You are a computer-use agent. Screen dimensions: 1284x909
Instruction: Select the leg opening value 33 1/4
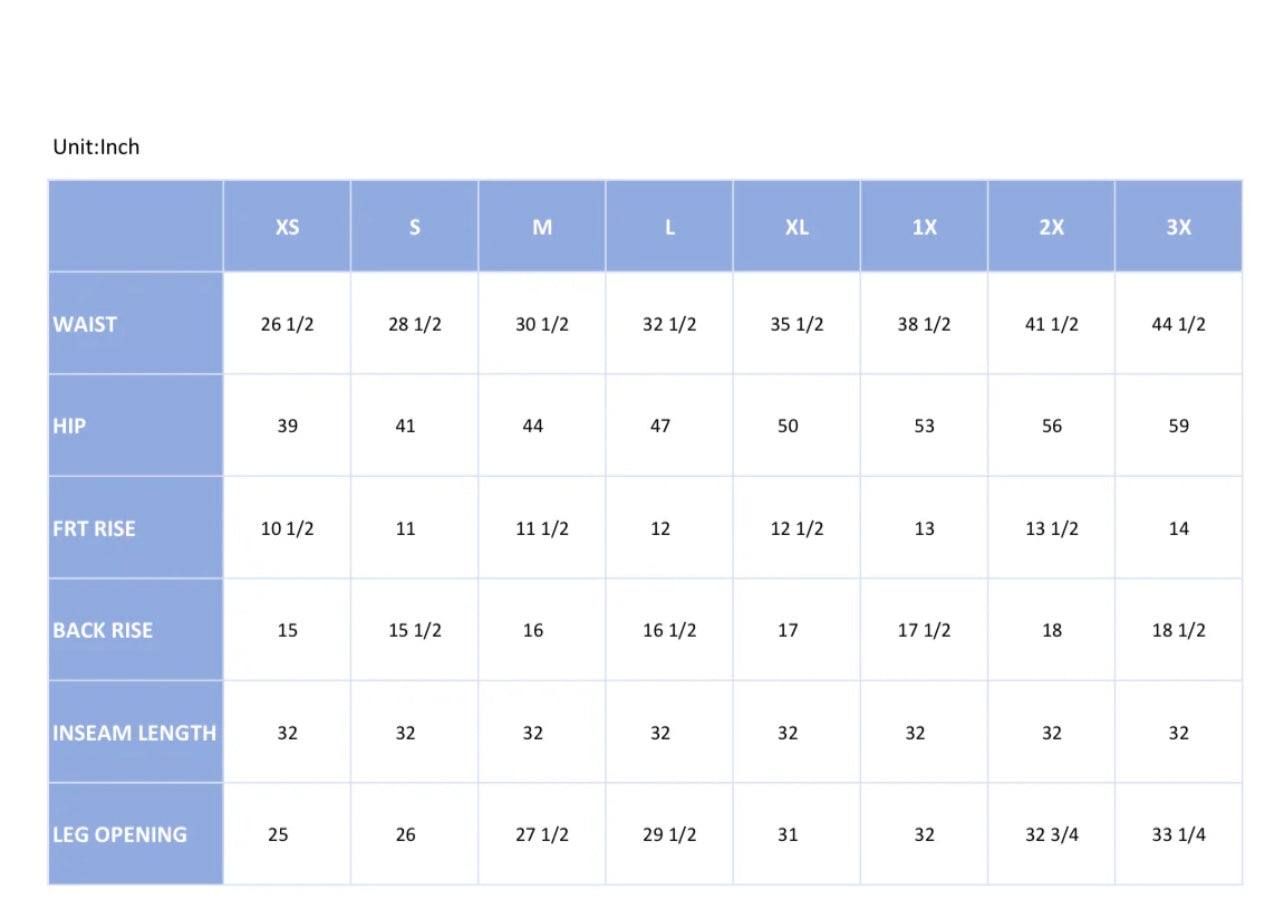click(x=1179, y=834)
